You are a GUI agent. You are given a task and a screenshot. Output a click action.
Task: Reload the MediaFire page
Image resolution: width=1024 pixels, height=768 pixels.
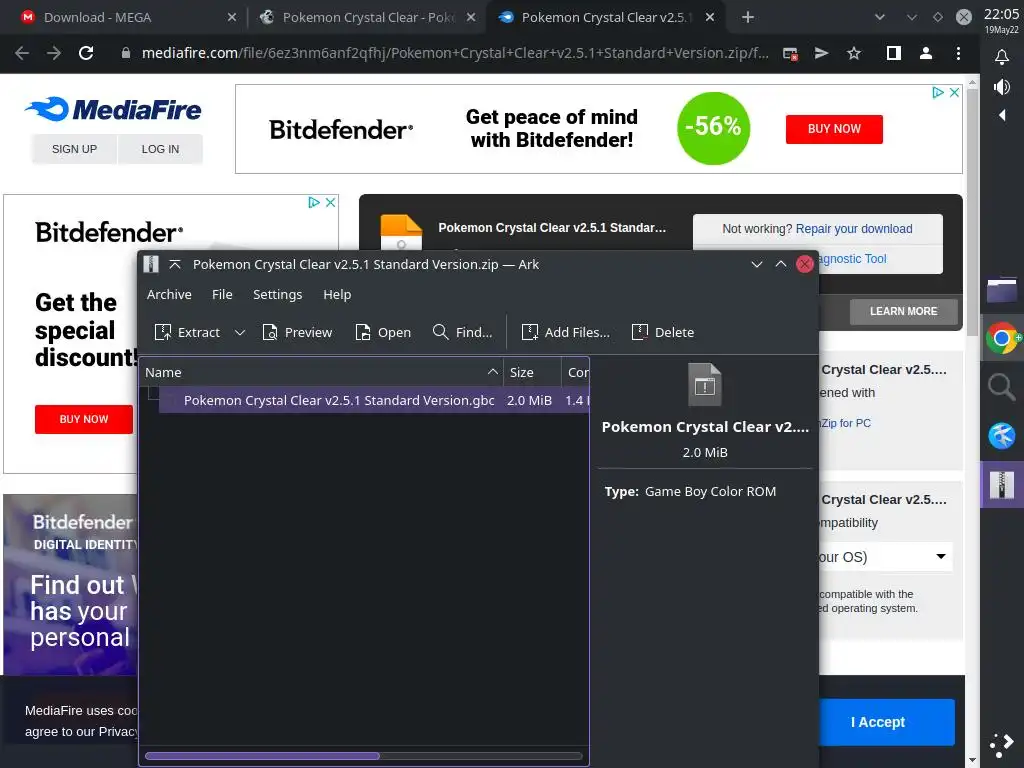coord(86,54)
